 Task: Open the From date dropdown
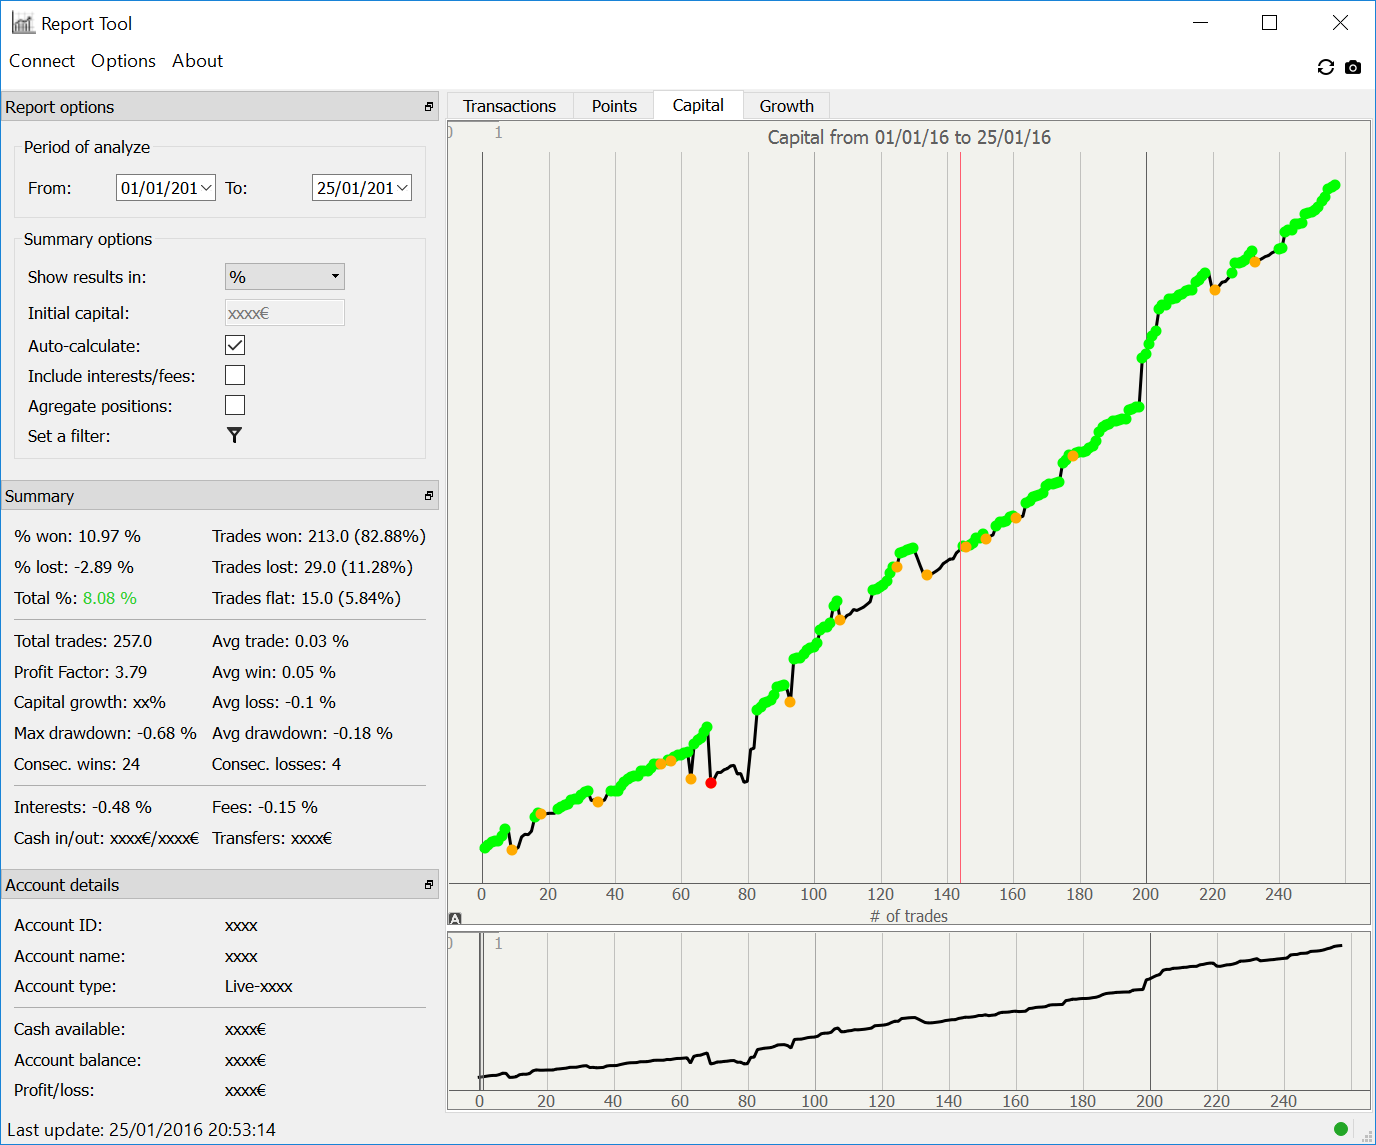coord(206,188)
